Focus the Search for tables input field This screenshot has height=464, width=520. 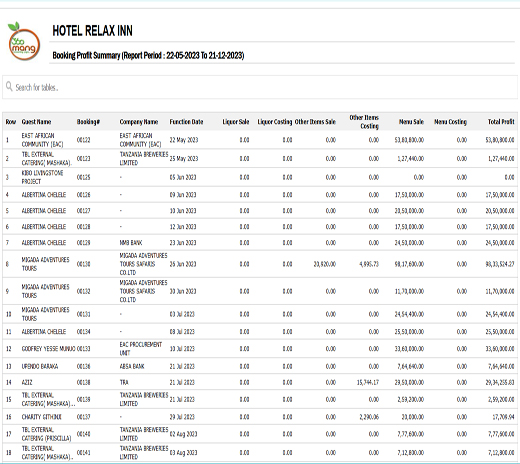pyautogui.click(x=260, y=87)
